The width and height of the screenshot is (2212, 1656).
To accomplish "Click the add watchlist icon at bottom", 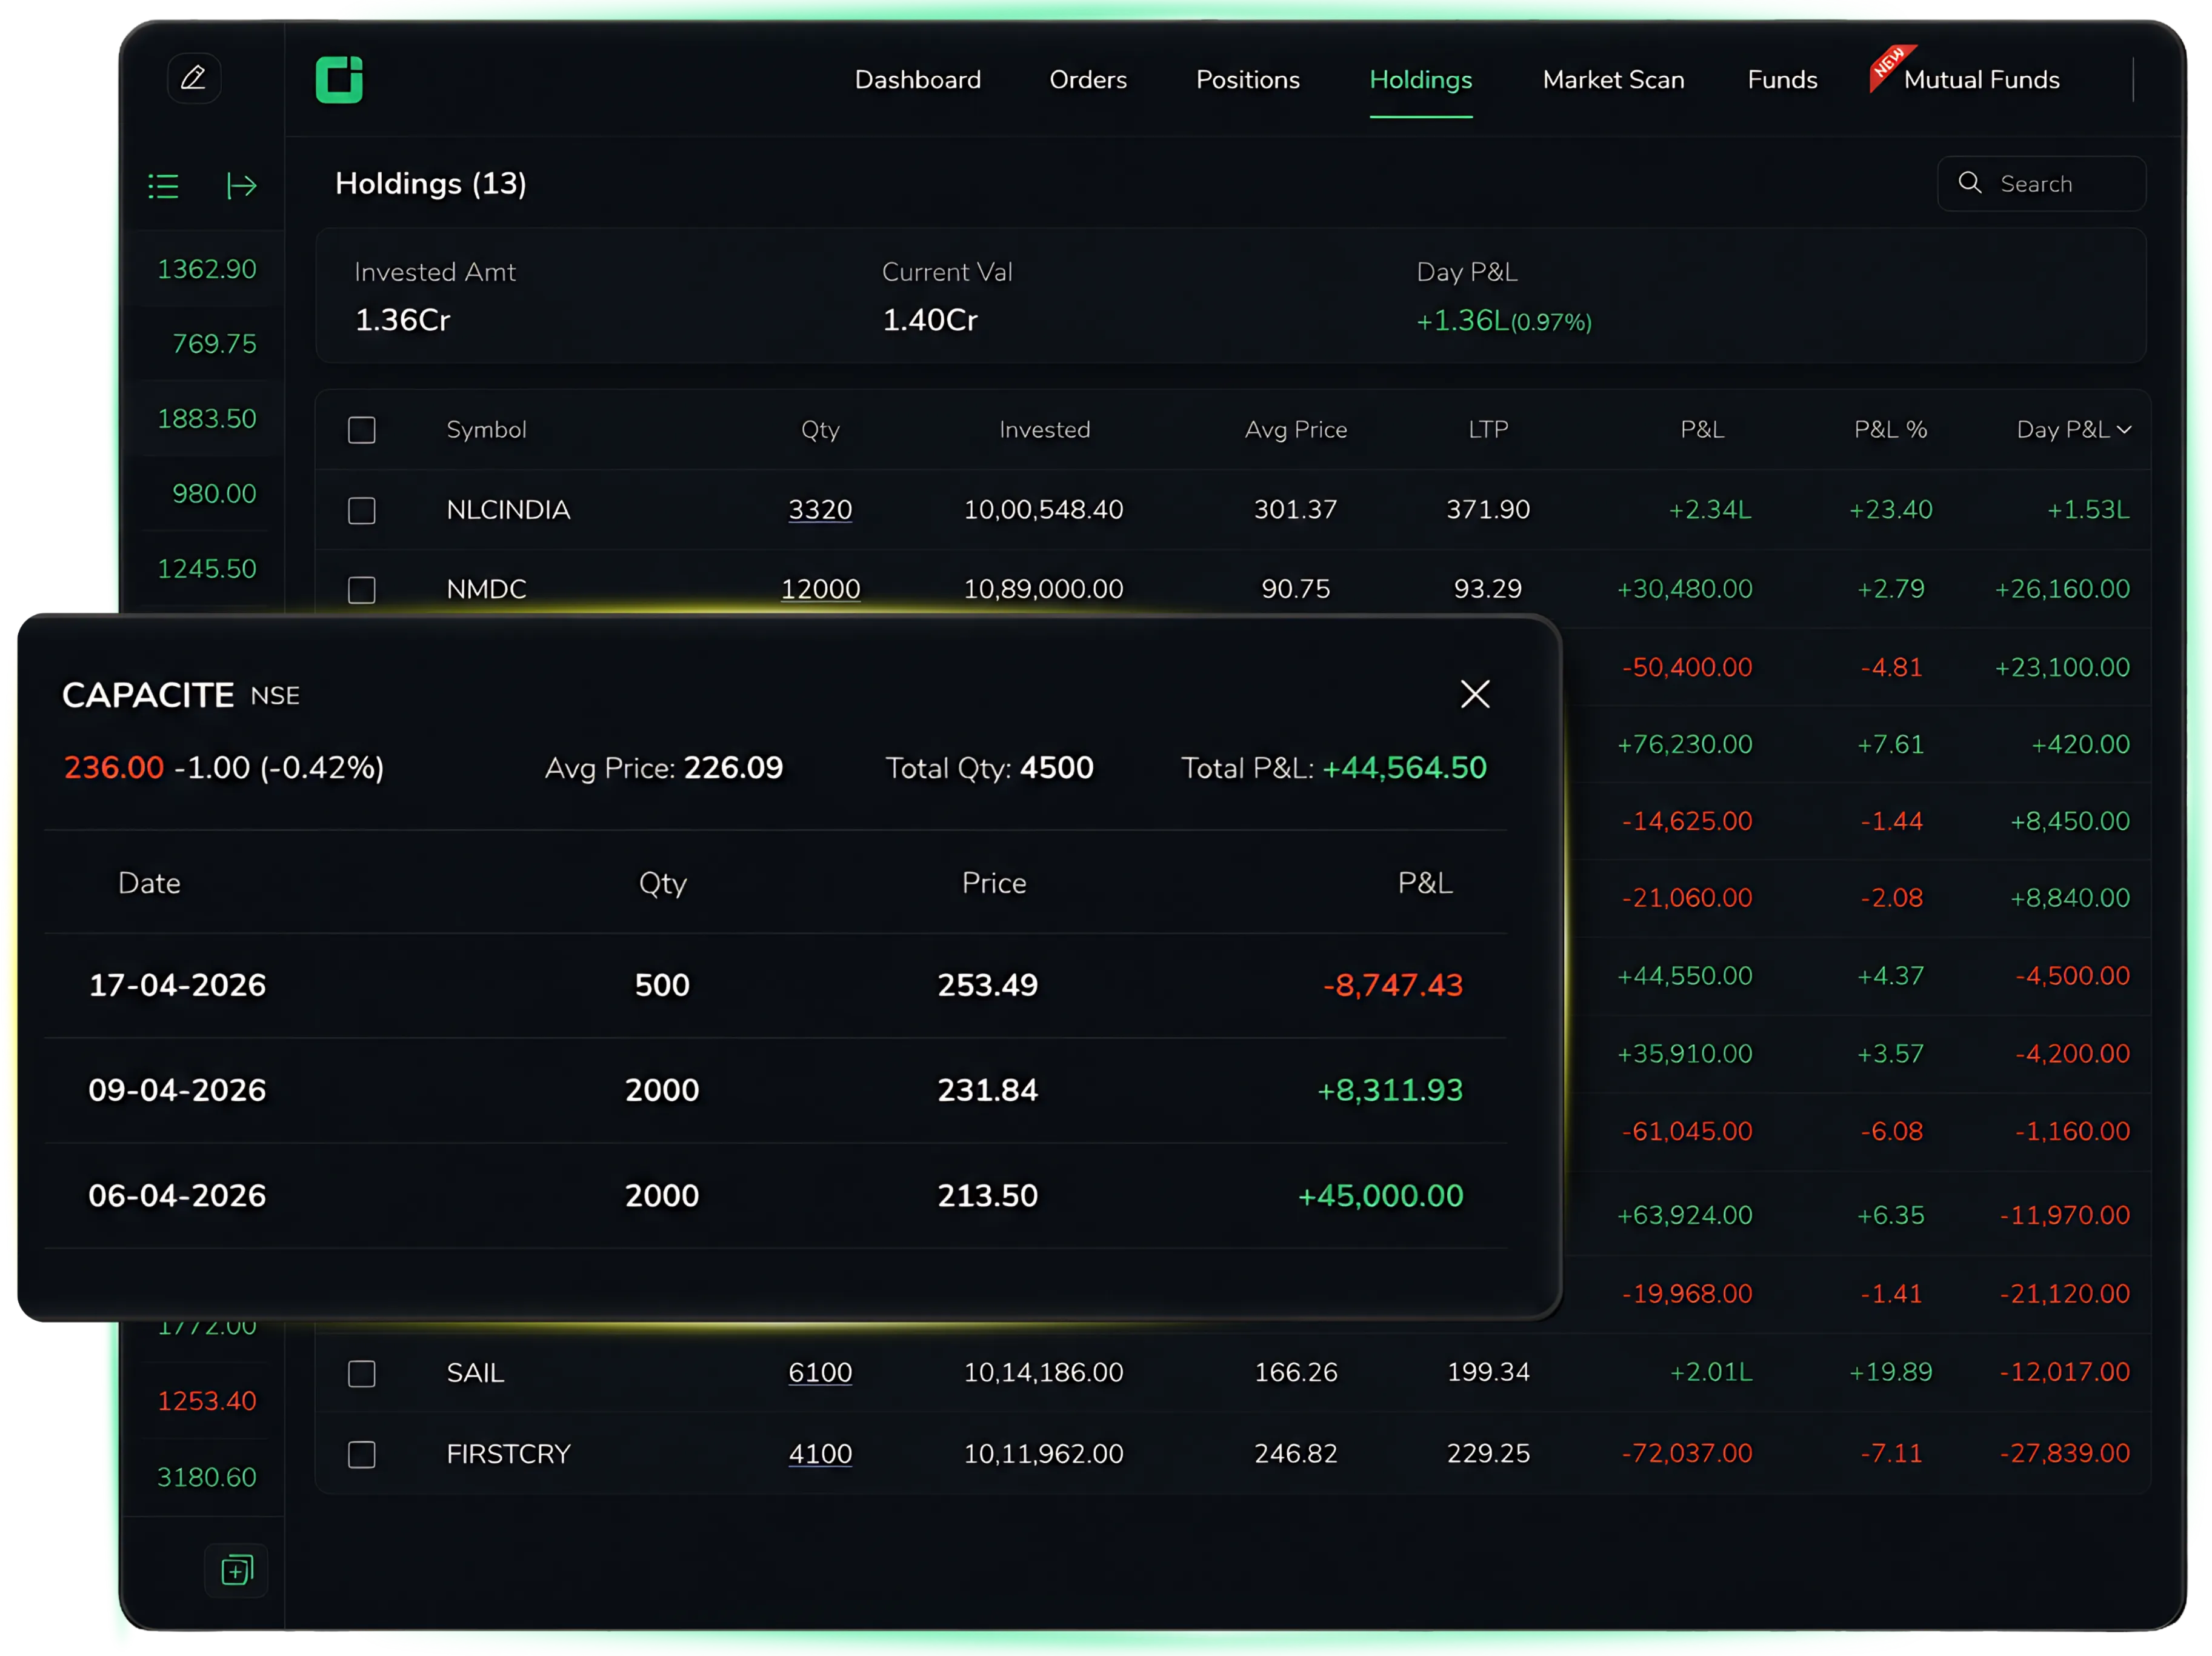I will pyautogui.click(x=237, y=1569).
